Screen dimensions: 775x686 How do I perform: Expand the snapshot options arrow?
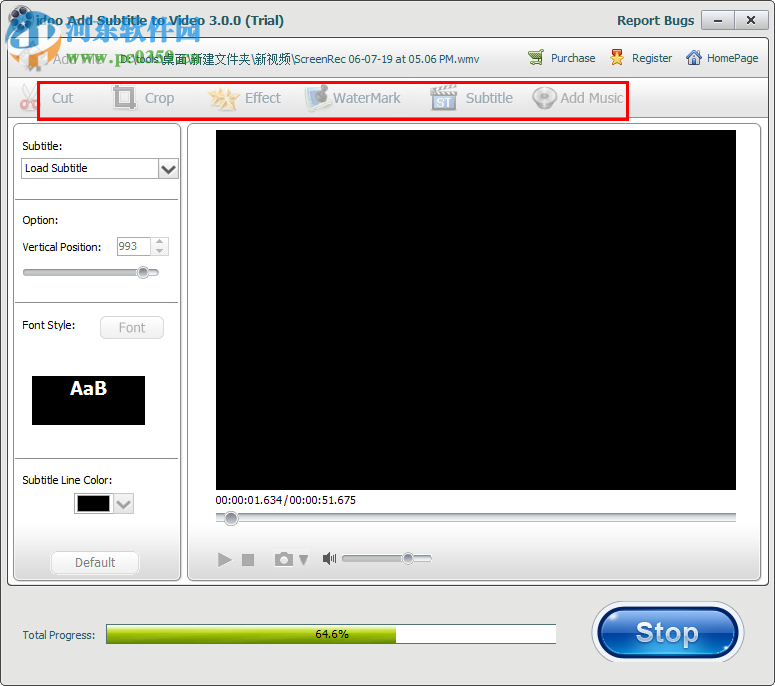[x=303, y=559]
